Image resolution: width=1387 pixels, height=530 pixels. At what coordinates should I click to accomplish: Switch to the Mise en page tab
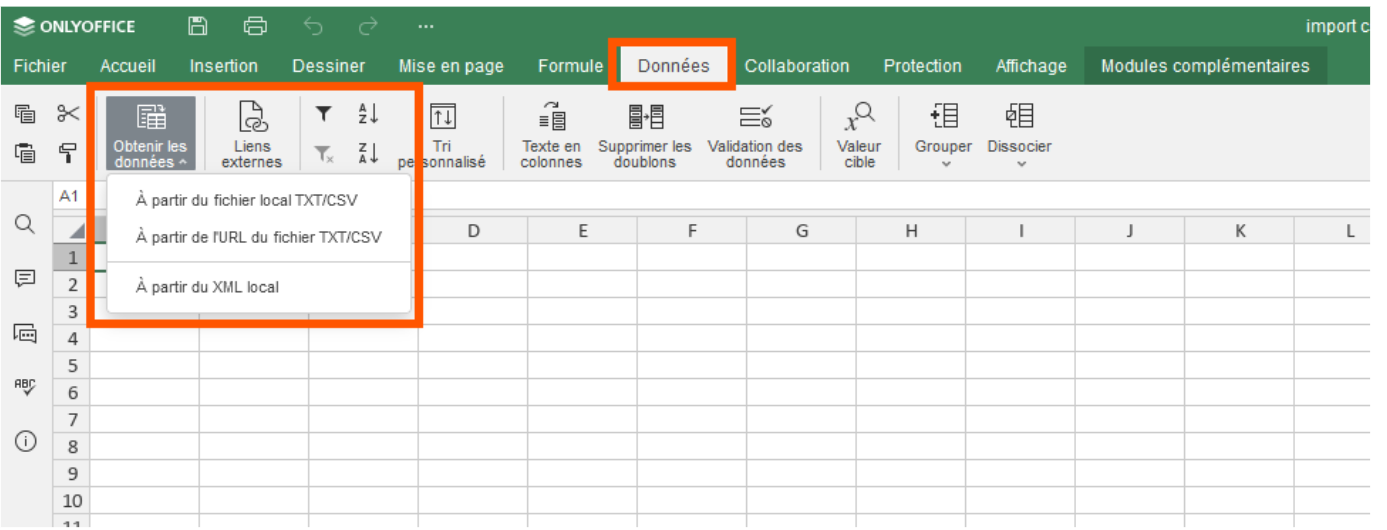click(x=451, y=66)
